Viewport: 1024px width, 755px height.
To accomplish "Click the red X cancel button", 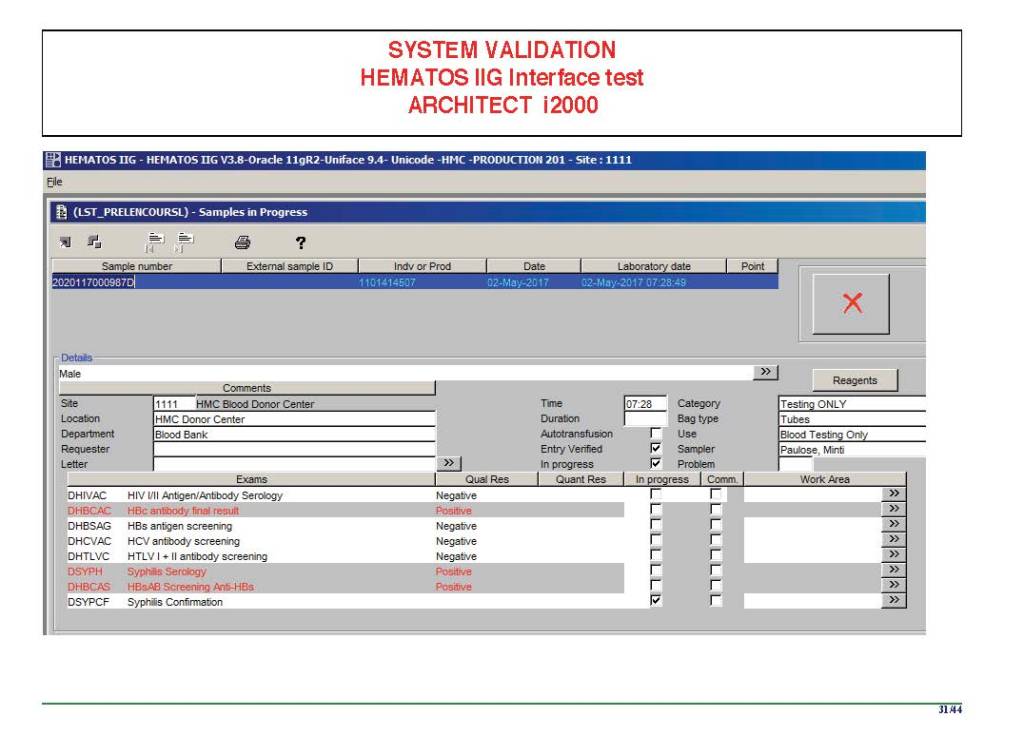I will [x=852, y=306].
